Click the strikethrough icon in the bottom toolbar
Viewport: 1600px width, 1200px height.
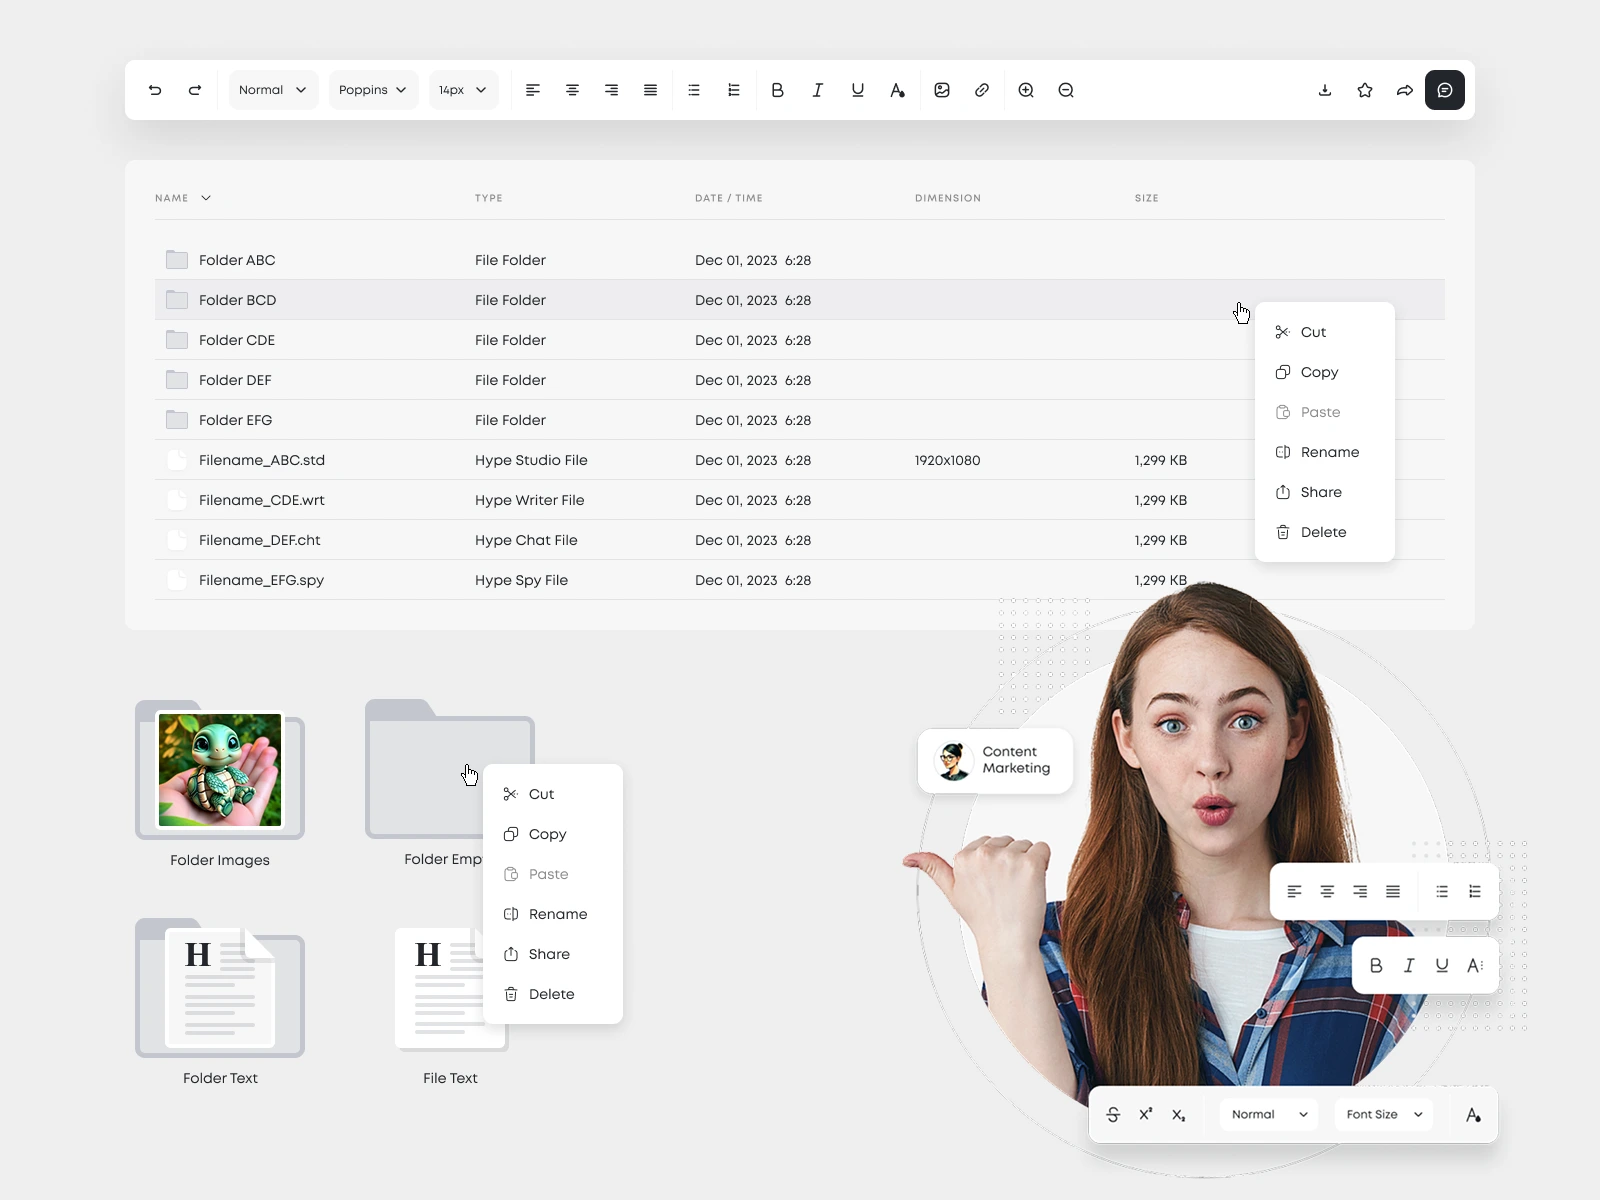[x=1113, y=1114]
